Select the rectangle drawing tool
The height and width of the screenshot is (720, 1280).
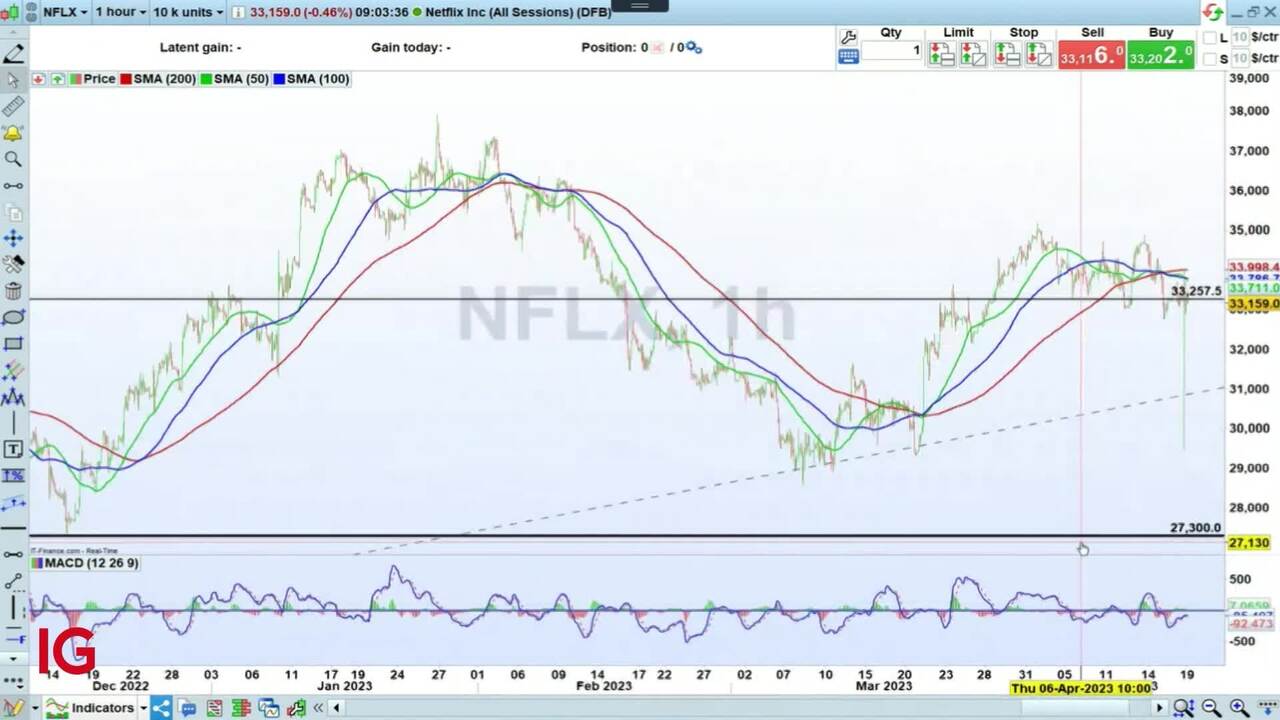(14, 344)
